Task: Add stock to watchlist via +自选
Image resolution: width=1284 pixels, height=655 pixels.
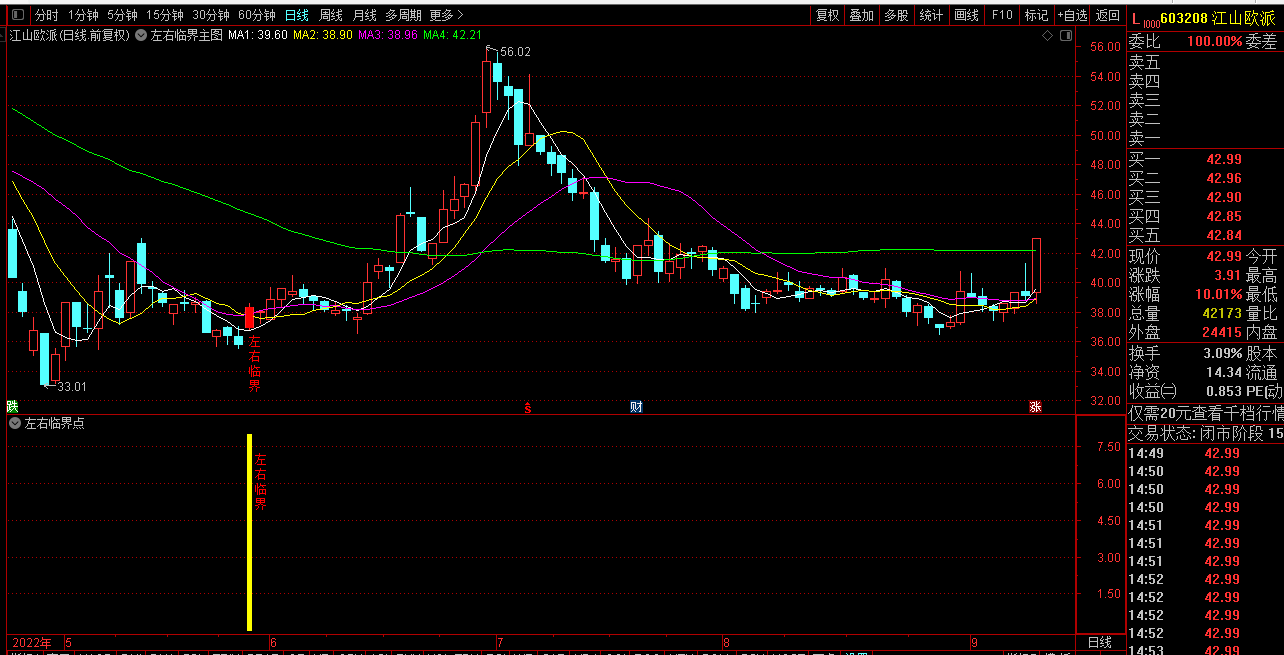Action: tap(1072, 15)
